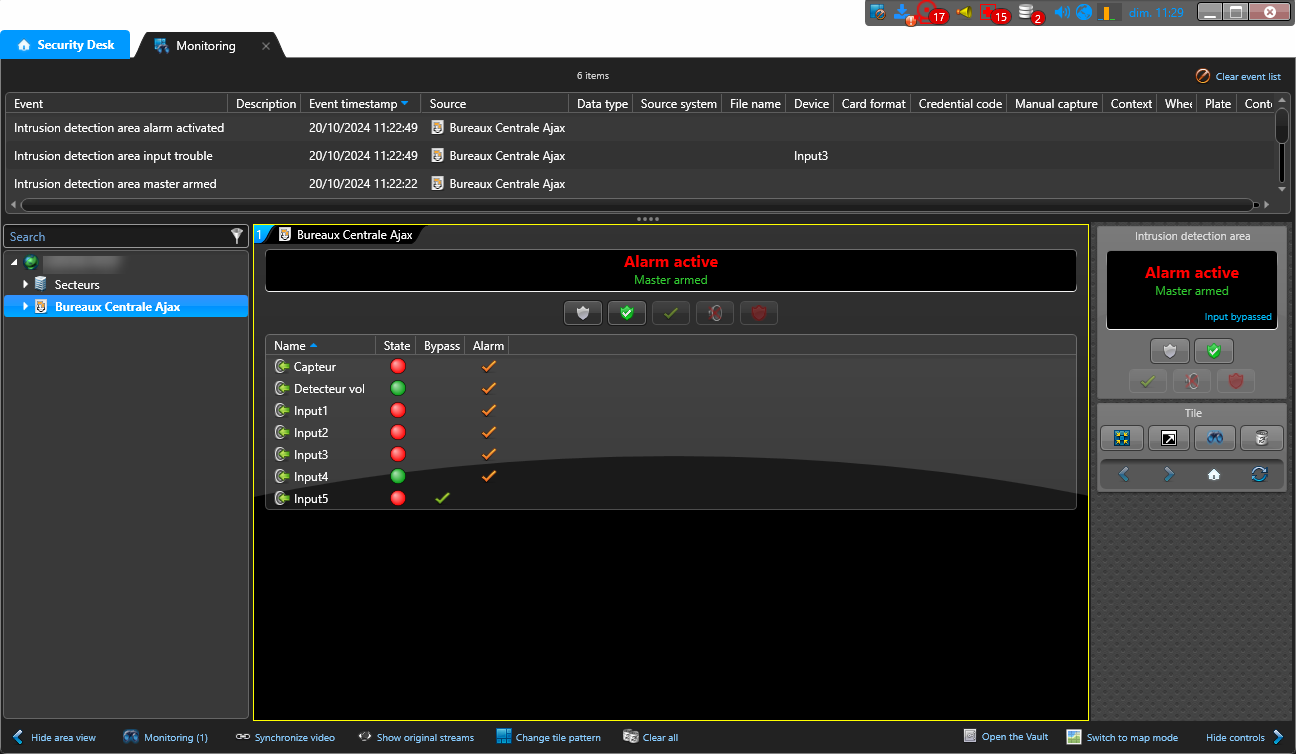Toggle Synchronize video
The height and width of the screenshot is (754, 1296).
coord(285,738)
